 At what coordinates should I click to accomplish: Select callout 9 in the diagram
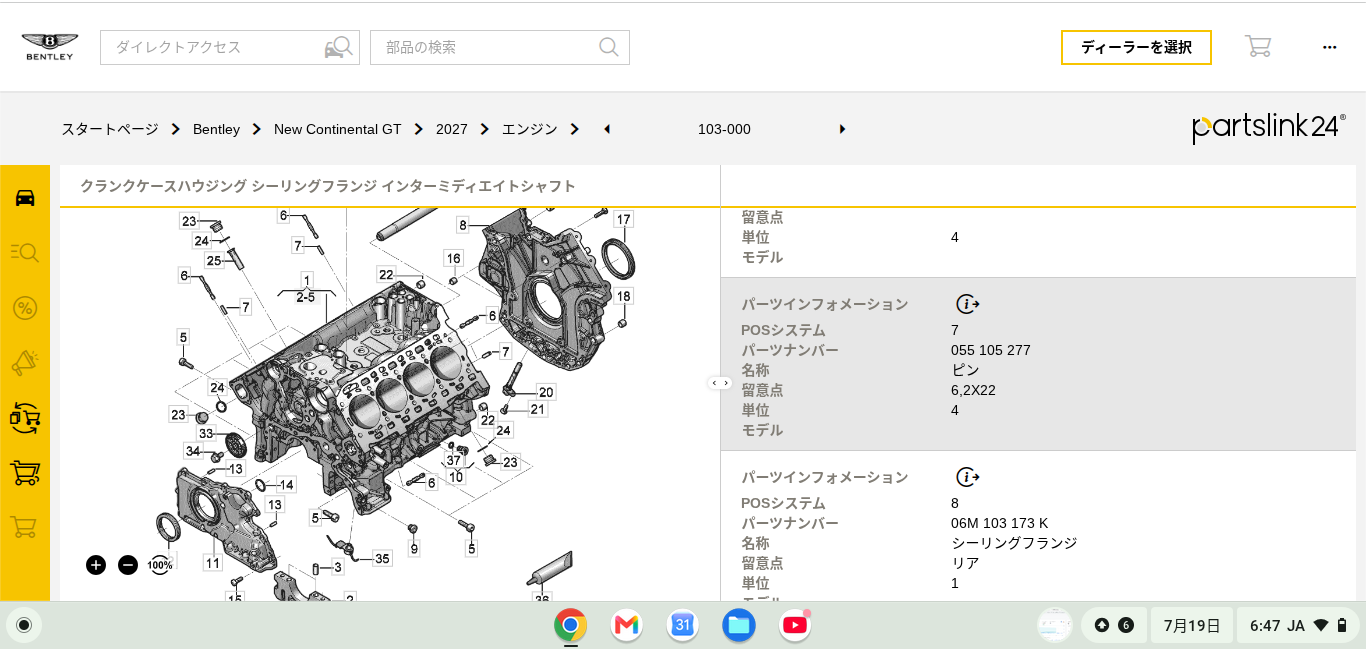pyautogui.click(x=414, y=548)
